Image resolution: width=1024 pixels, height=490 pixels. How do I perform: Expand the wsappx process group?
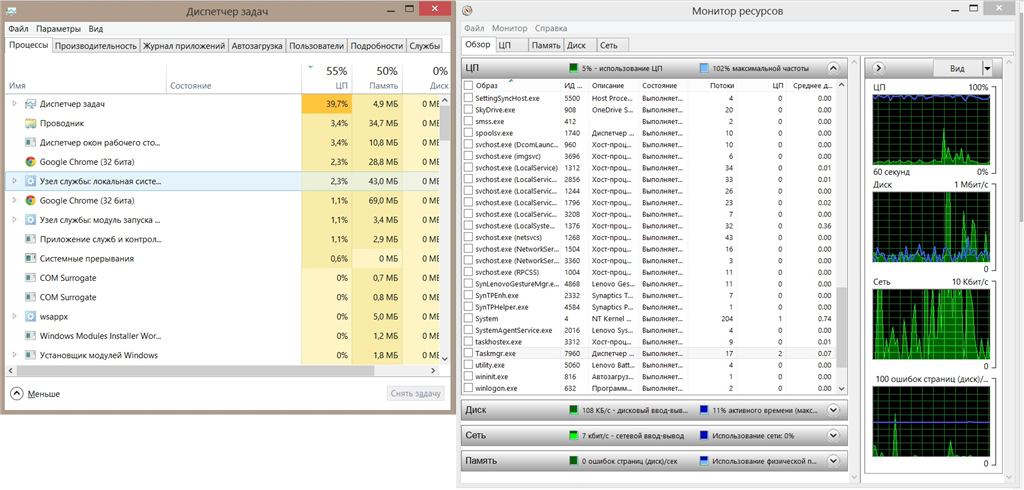click(x=14, y=316)
